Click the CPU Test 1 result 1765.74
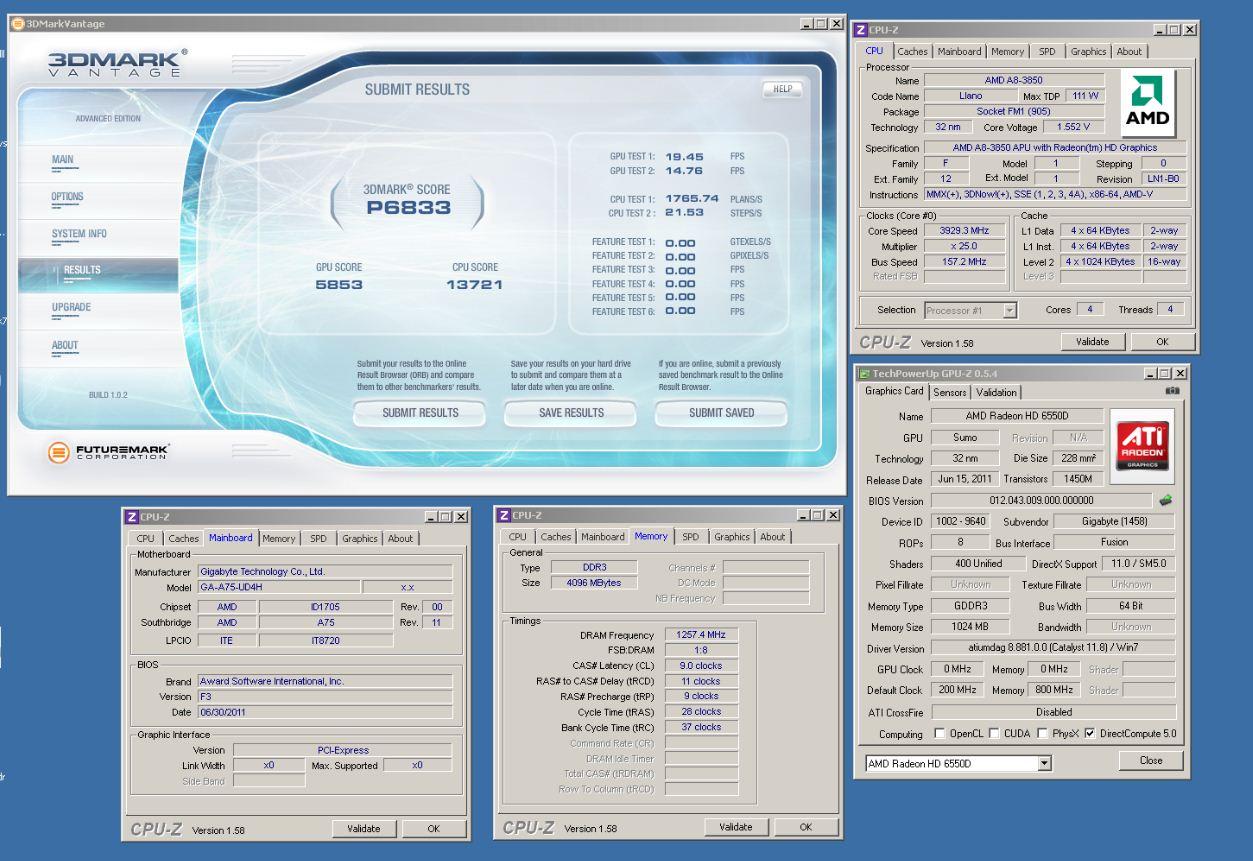The width and height of the screenshot is (1253, 861). (x=692, y=199)
